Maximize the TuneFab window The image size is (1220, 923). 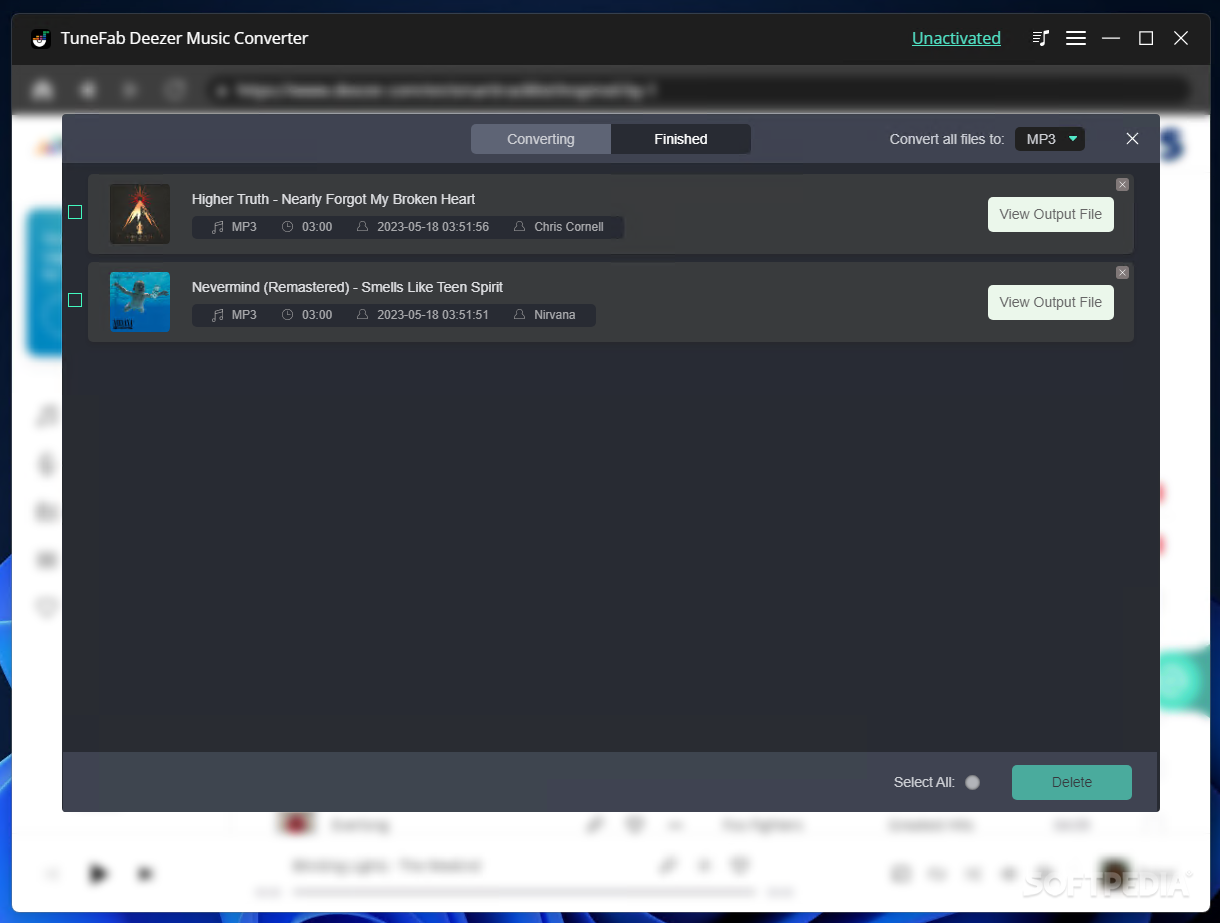[x=1146, y=38]
